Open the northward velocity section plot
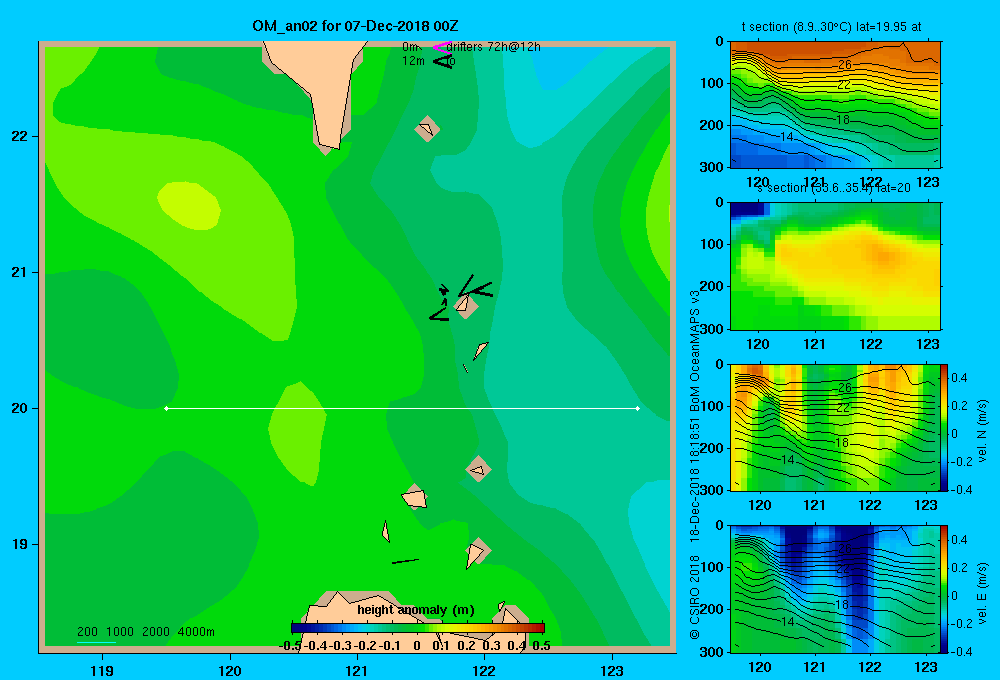 coord(835,427)
